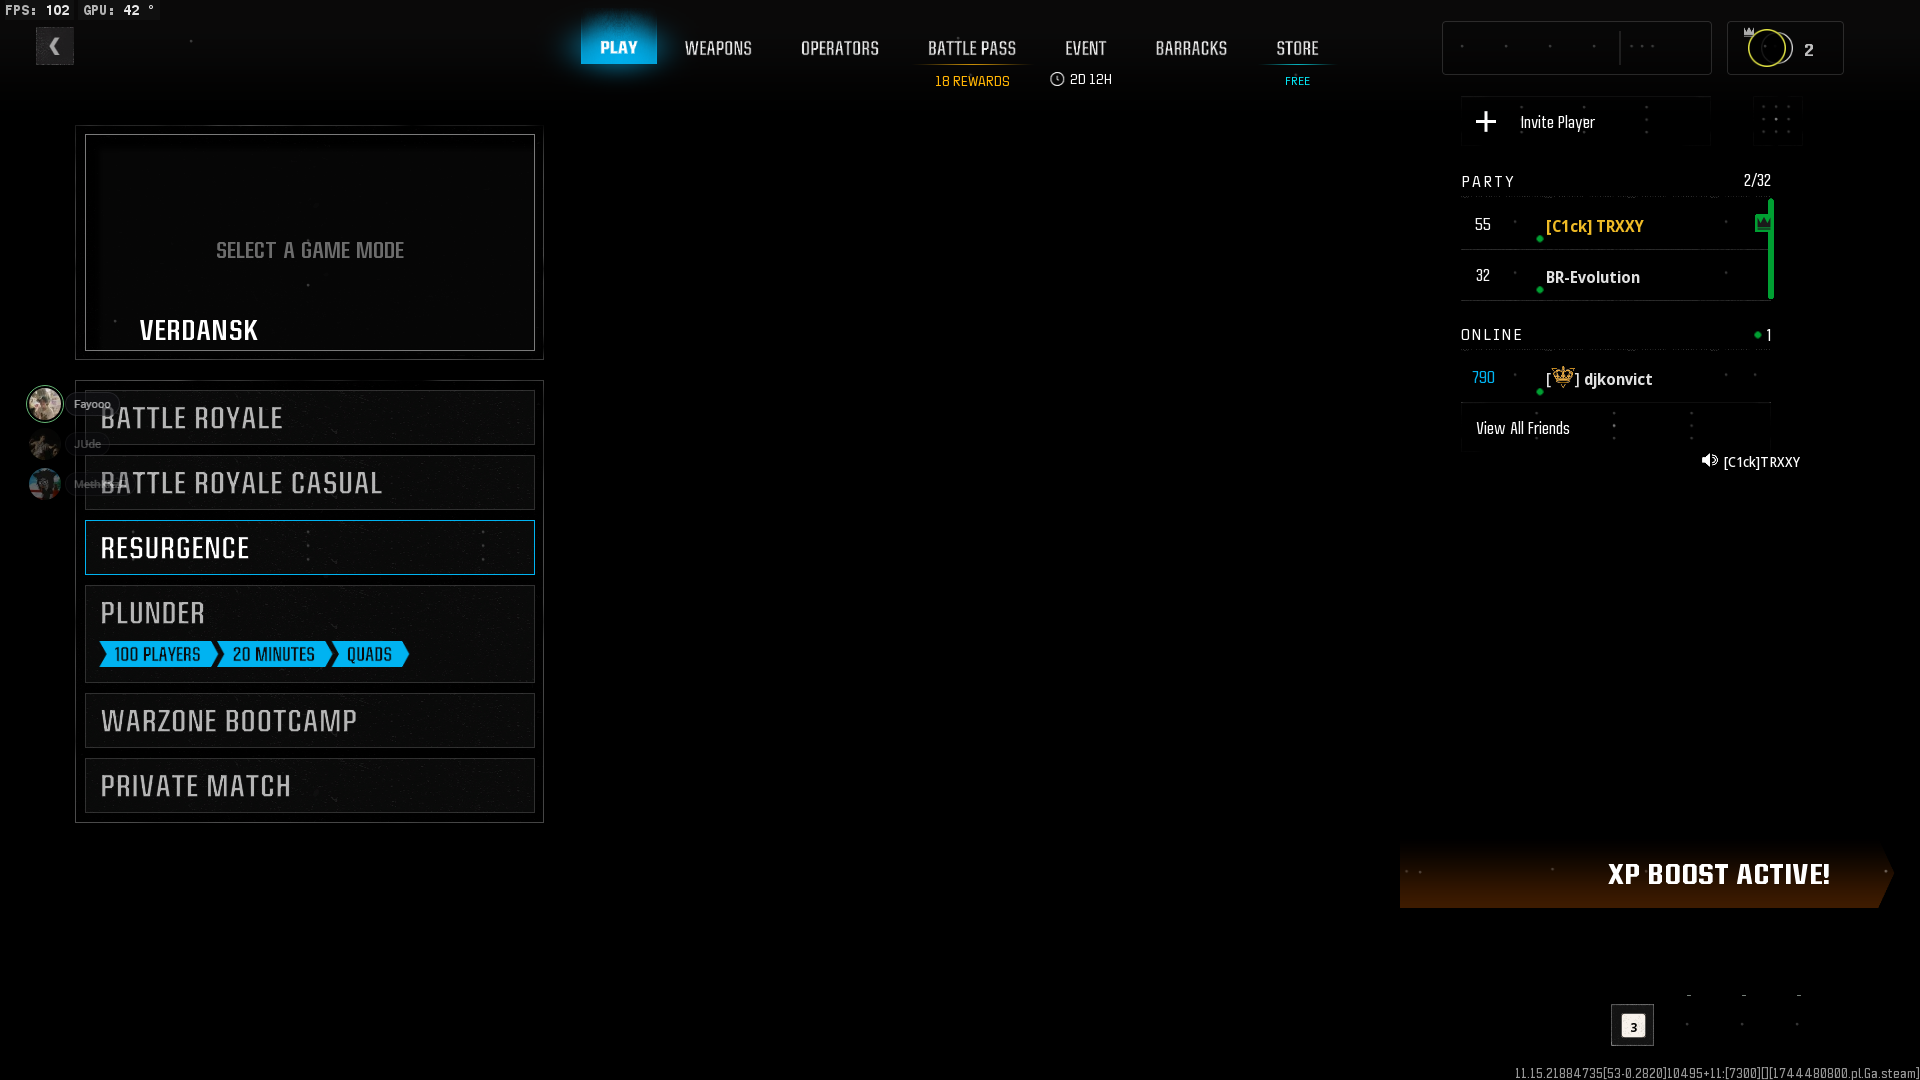Click the level 55 next to TRXXY
This screenshot has width=1920, height=1080.
[x=1483, y=225]
